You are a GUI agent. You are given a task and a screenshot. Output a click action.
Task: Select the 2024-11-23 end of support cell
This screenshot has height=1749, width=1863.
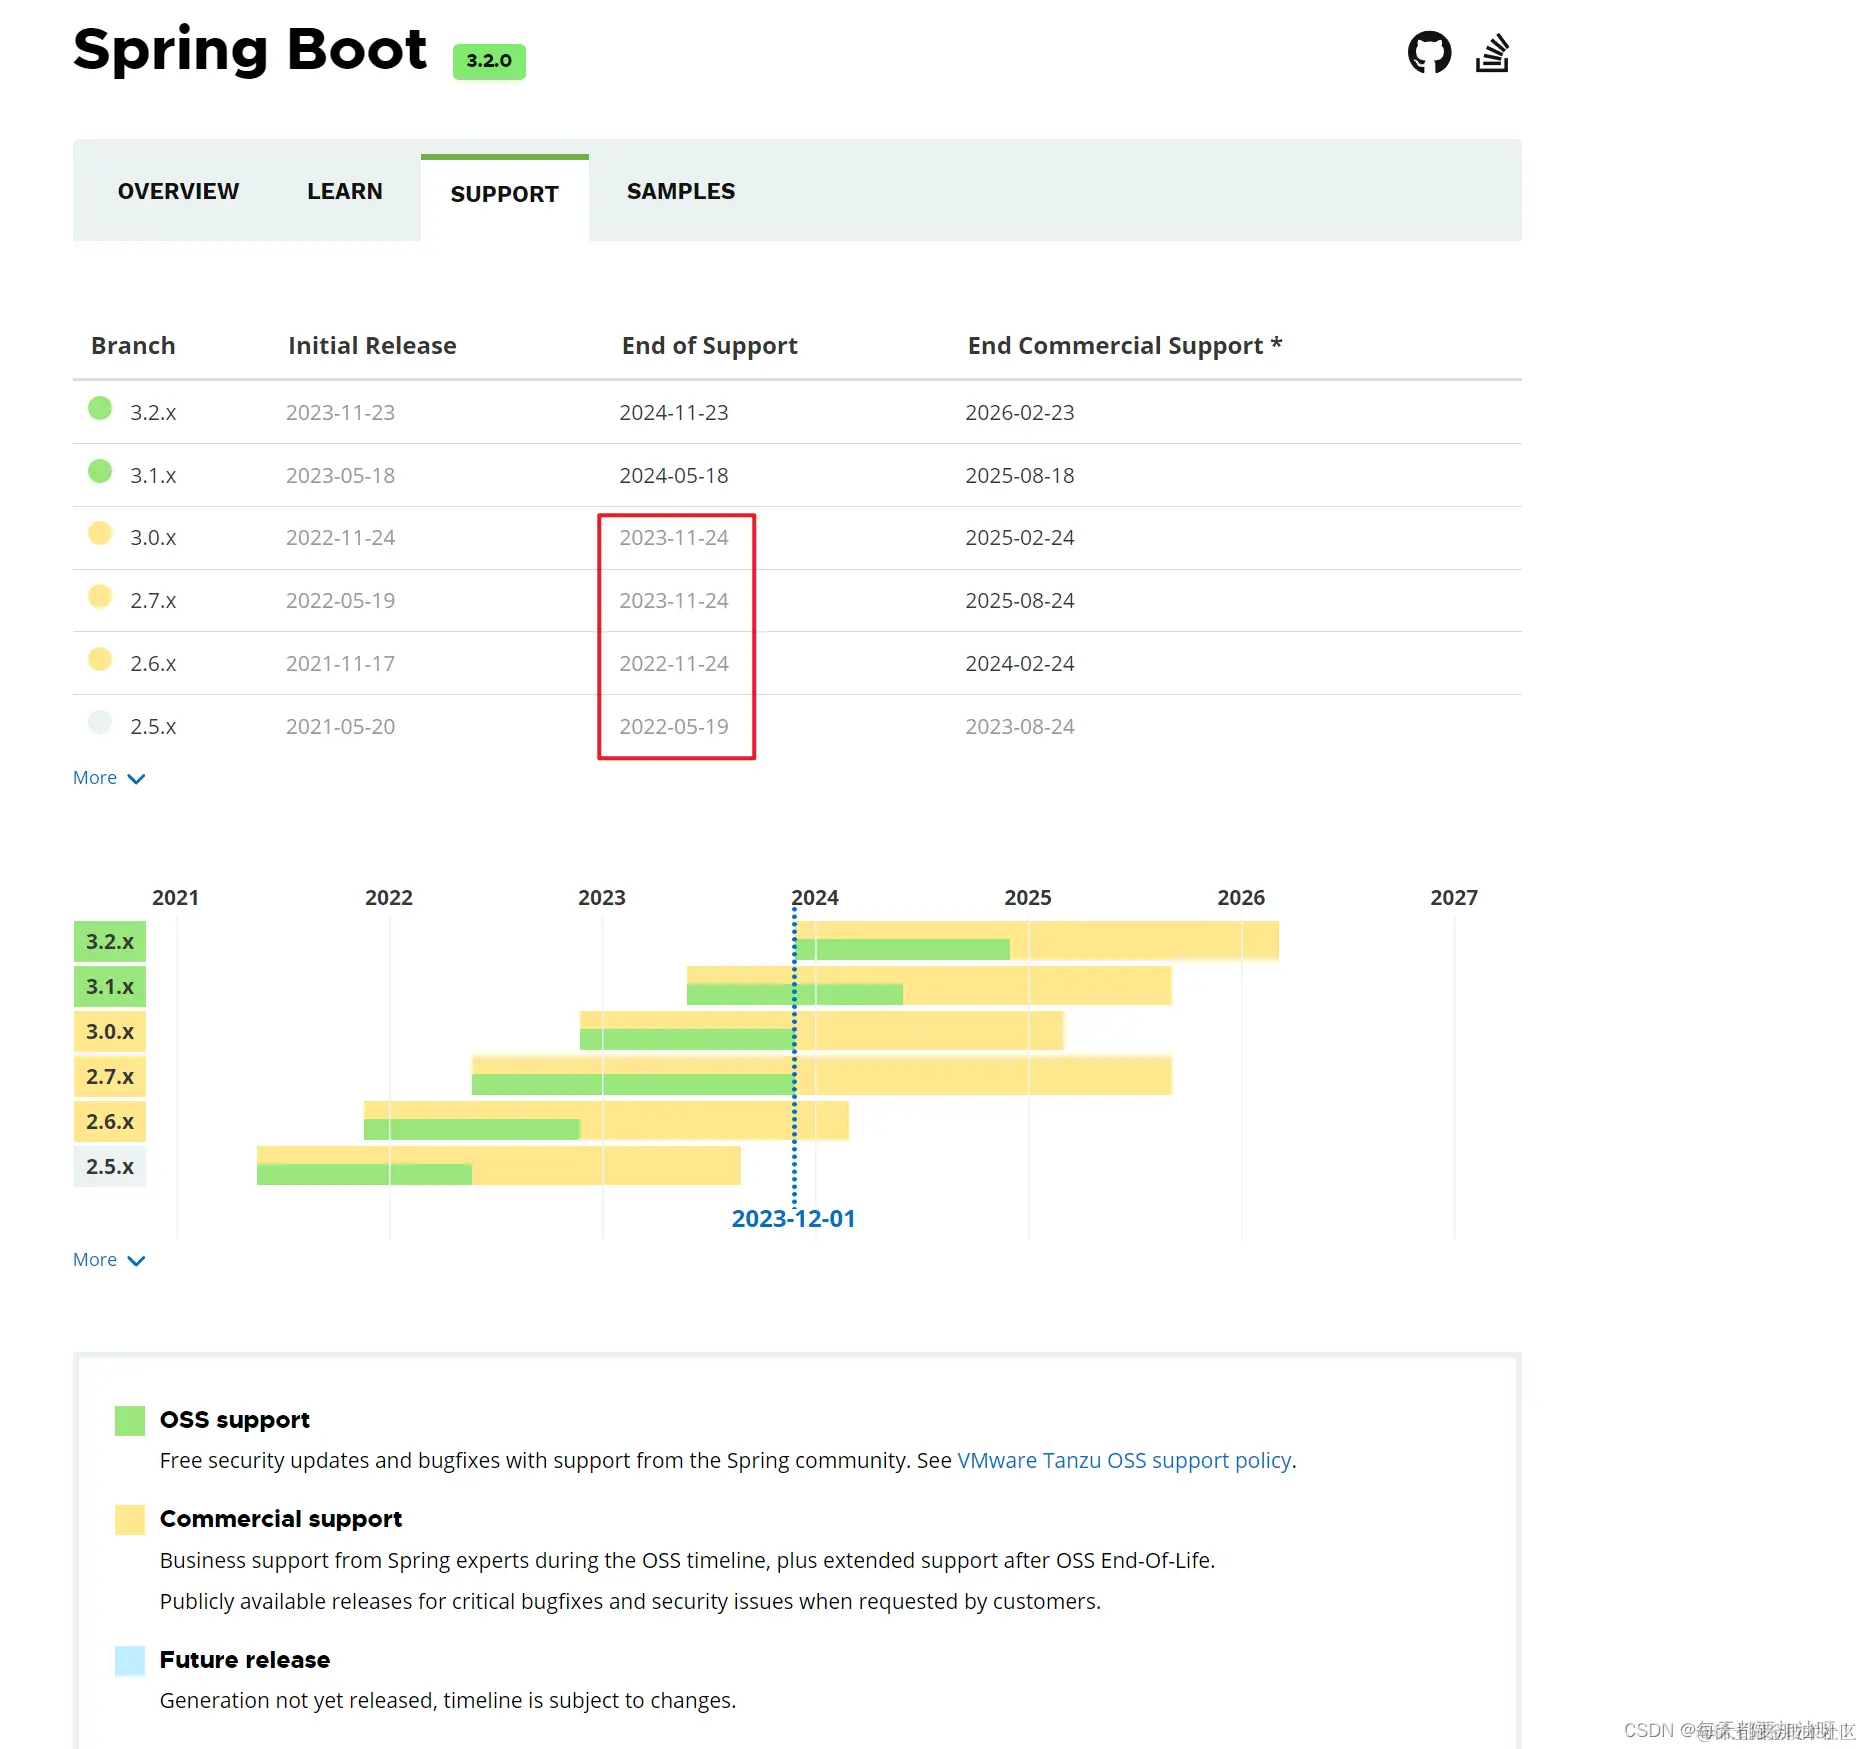(674, 412)
